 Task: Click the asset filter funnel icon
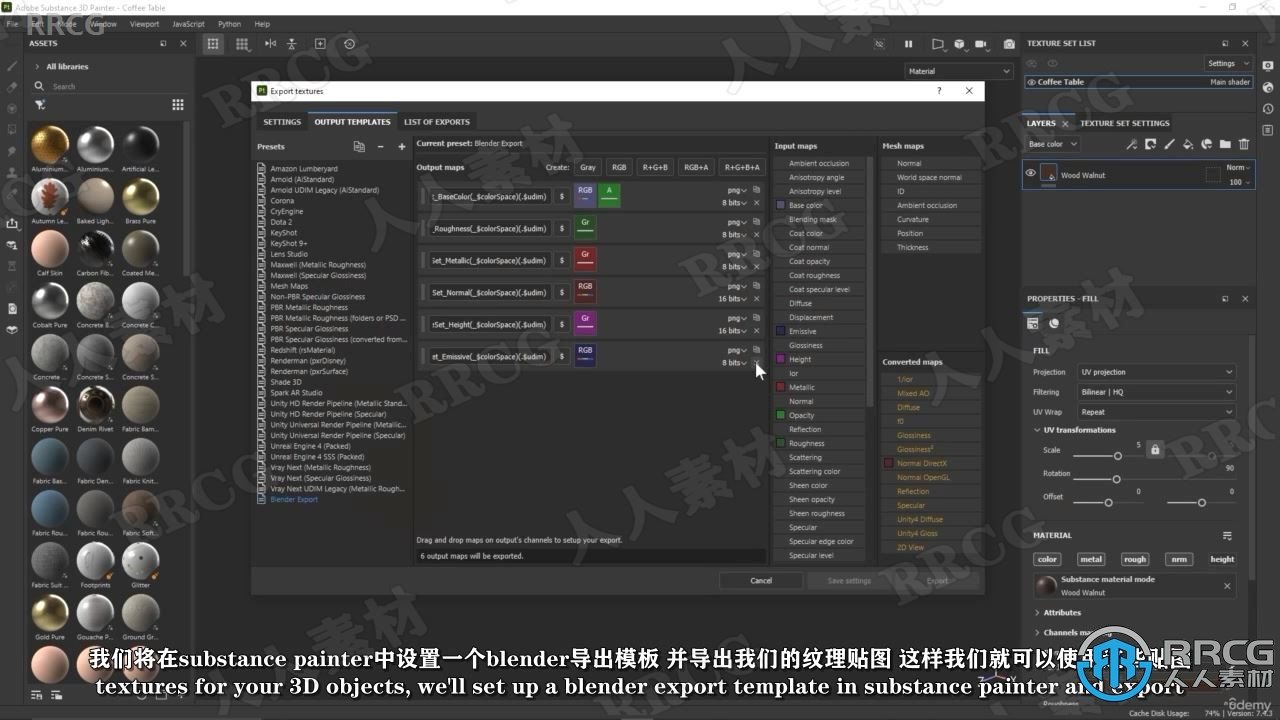click(x=40, y=104)
